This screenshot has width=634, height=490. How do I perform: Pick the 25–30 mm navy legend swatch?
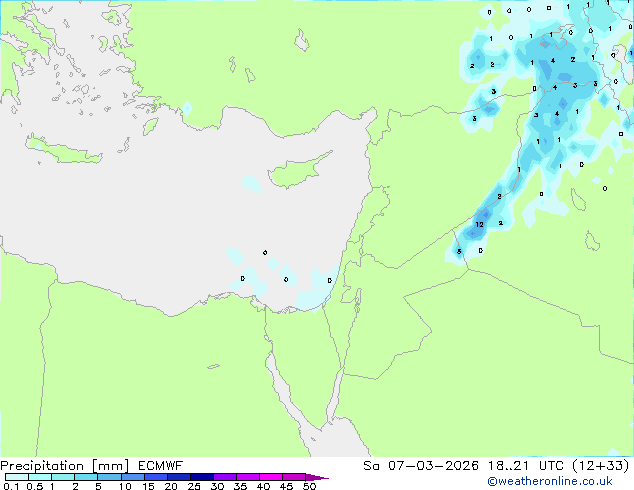click(x=202, y=477)
